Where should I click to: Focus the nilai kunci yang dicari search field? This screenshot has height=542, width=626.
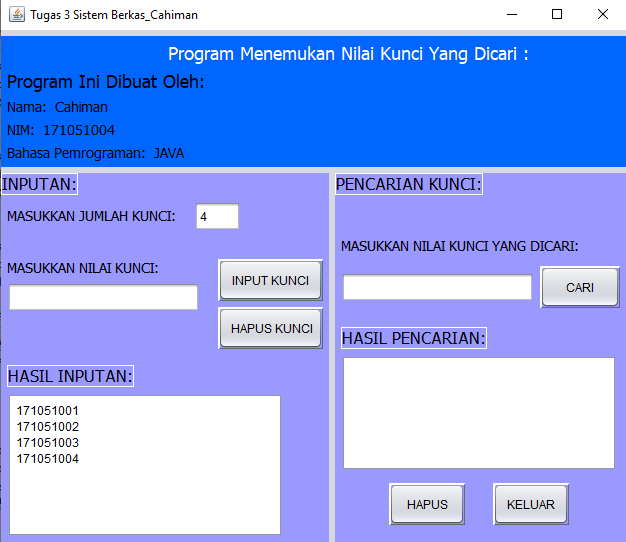pyautogui.click(x=438, y=287)
